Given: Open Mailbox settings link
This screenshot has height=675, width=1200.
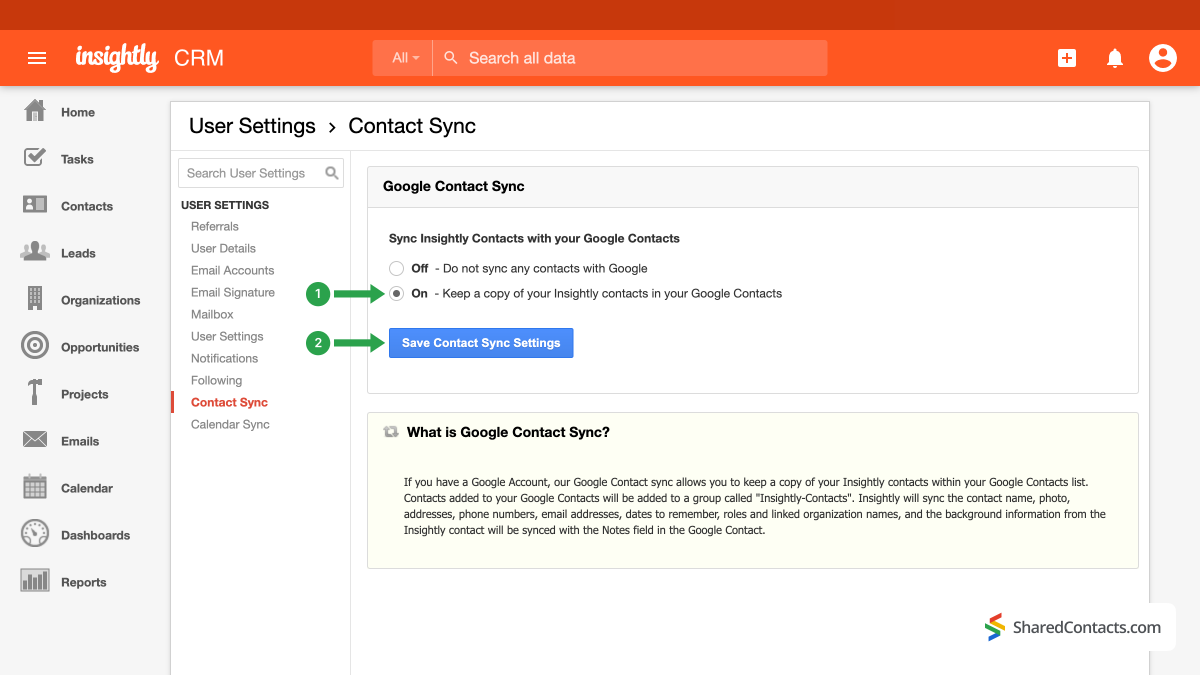Looking at the screenshot, I should pos(212,314).
